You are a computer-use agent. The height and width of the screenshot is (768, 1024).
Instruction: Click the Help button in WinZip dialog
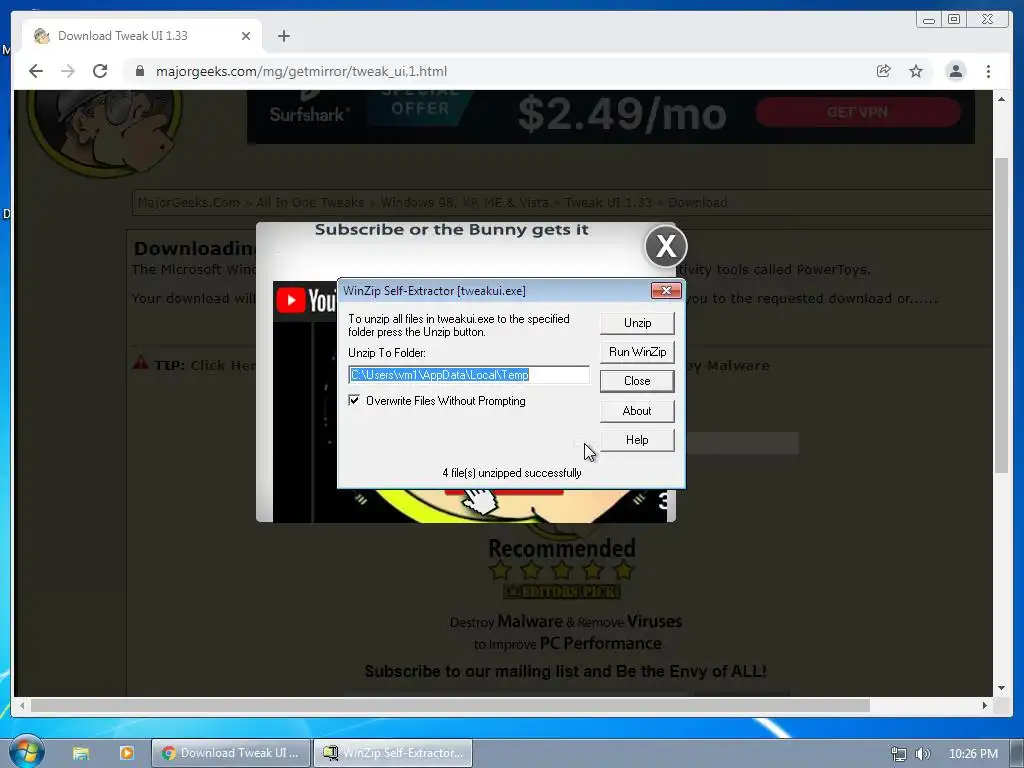click(637, 440)
